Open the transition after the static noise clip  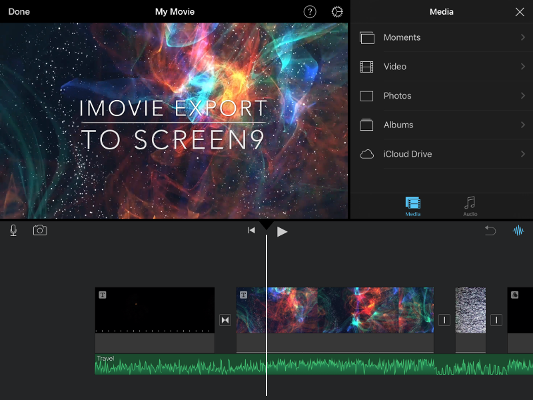pos(496,320)
